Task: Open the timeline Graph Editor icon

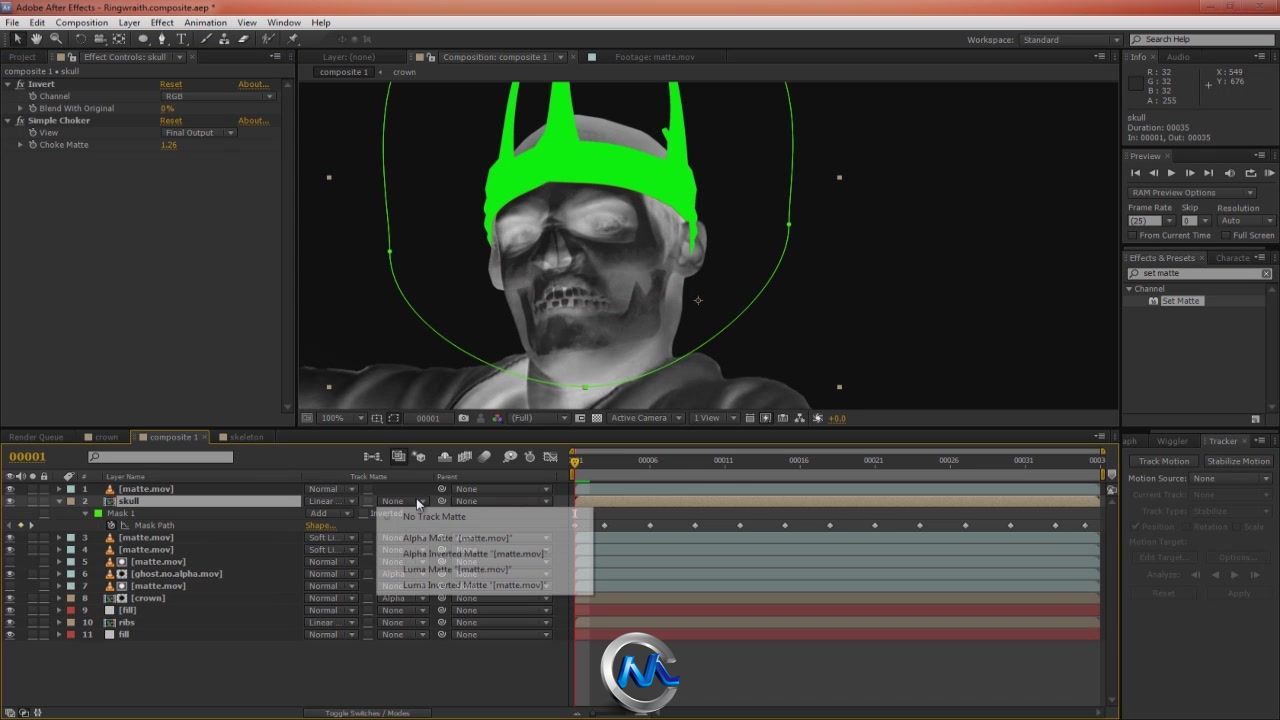Action: (x=550, y=457)
